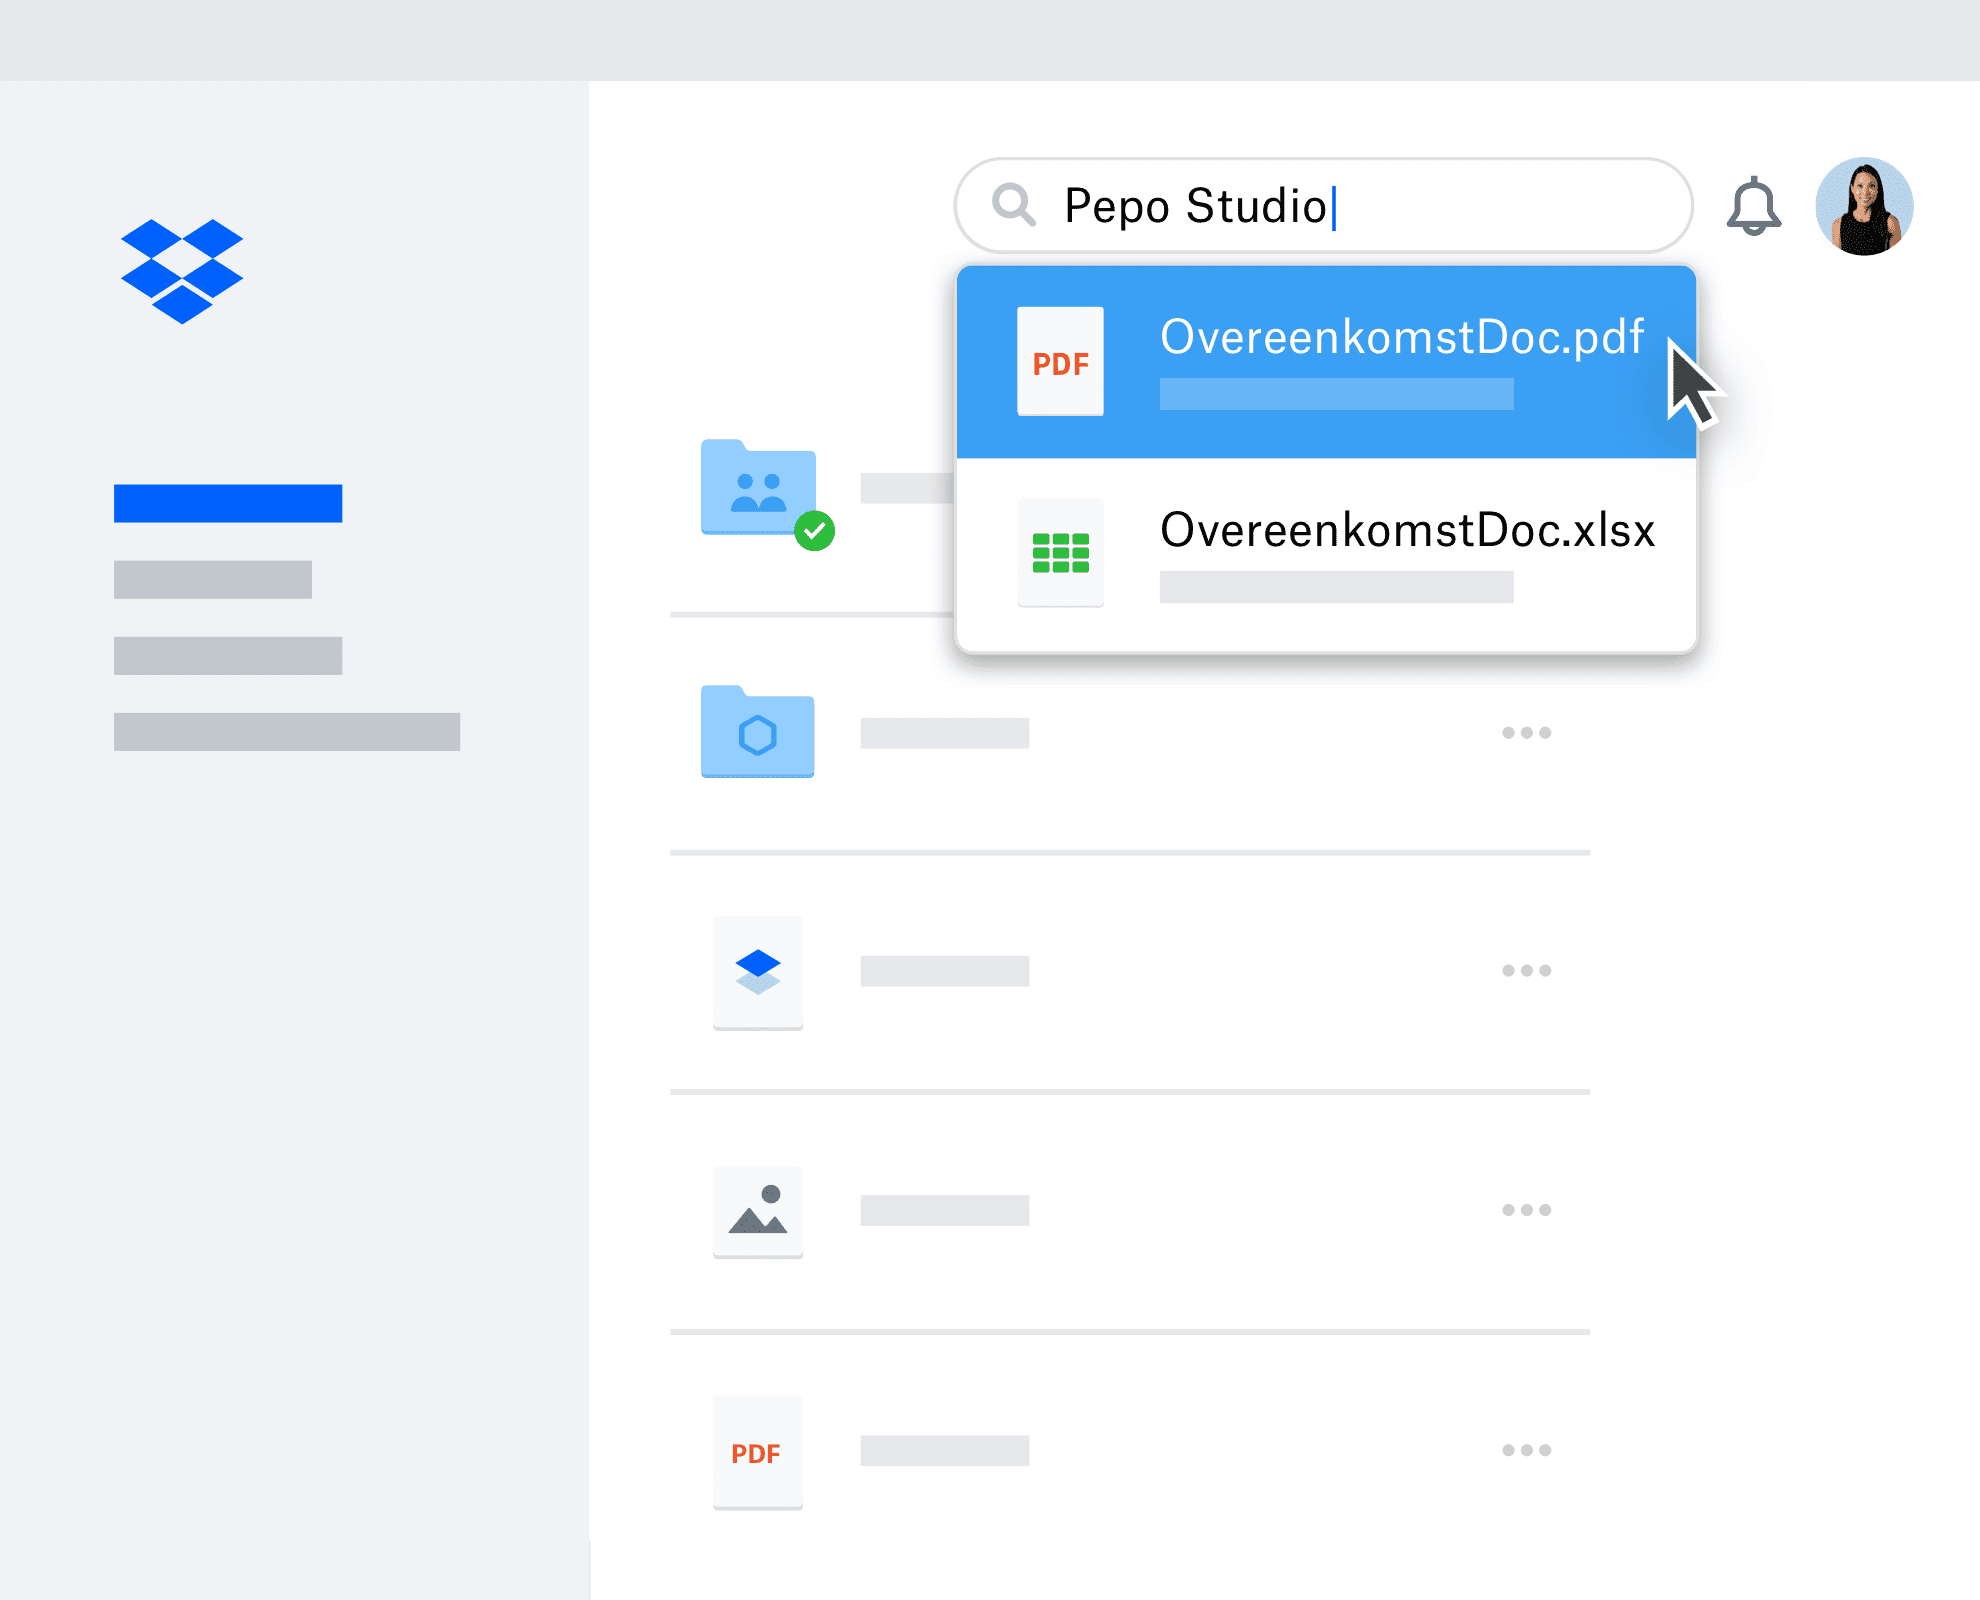Click the Dropbox Paper file icon

[757, 971]
